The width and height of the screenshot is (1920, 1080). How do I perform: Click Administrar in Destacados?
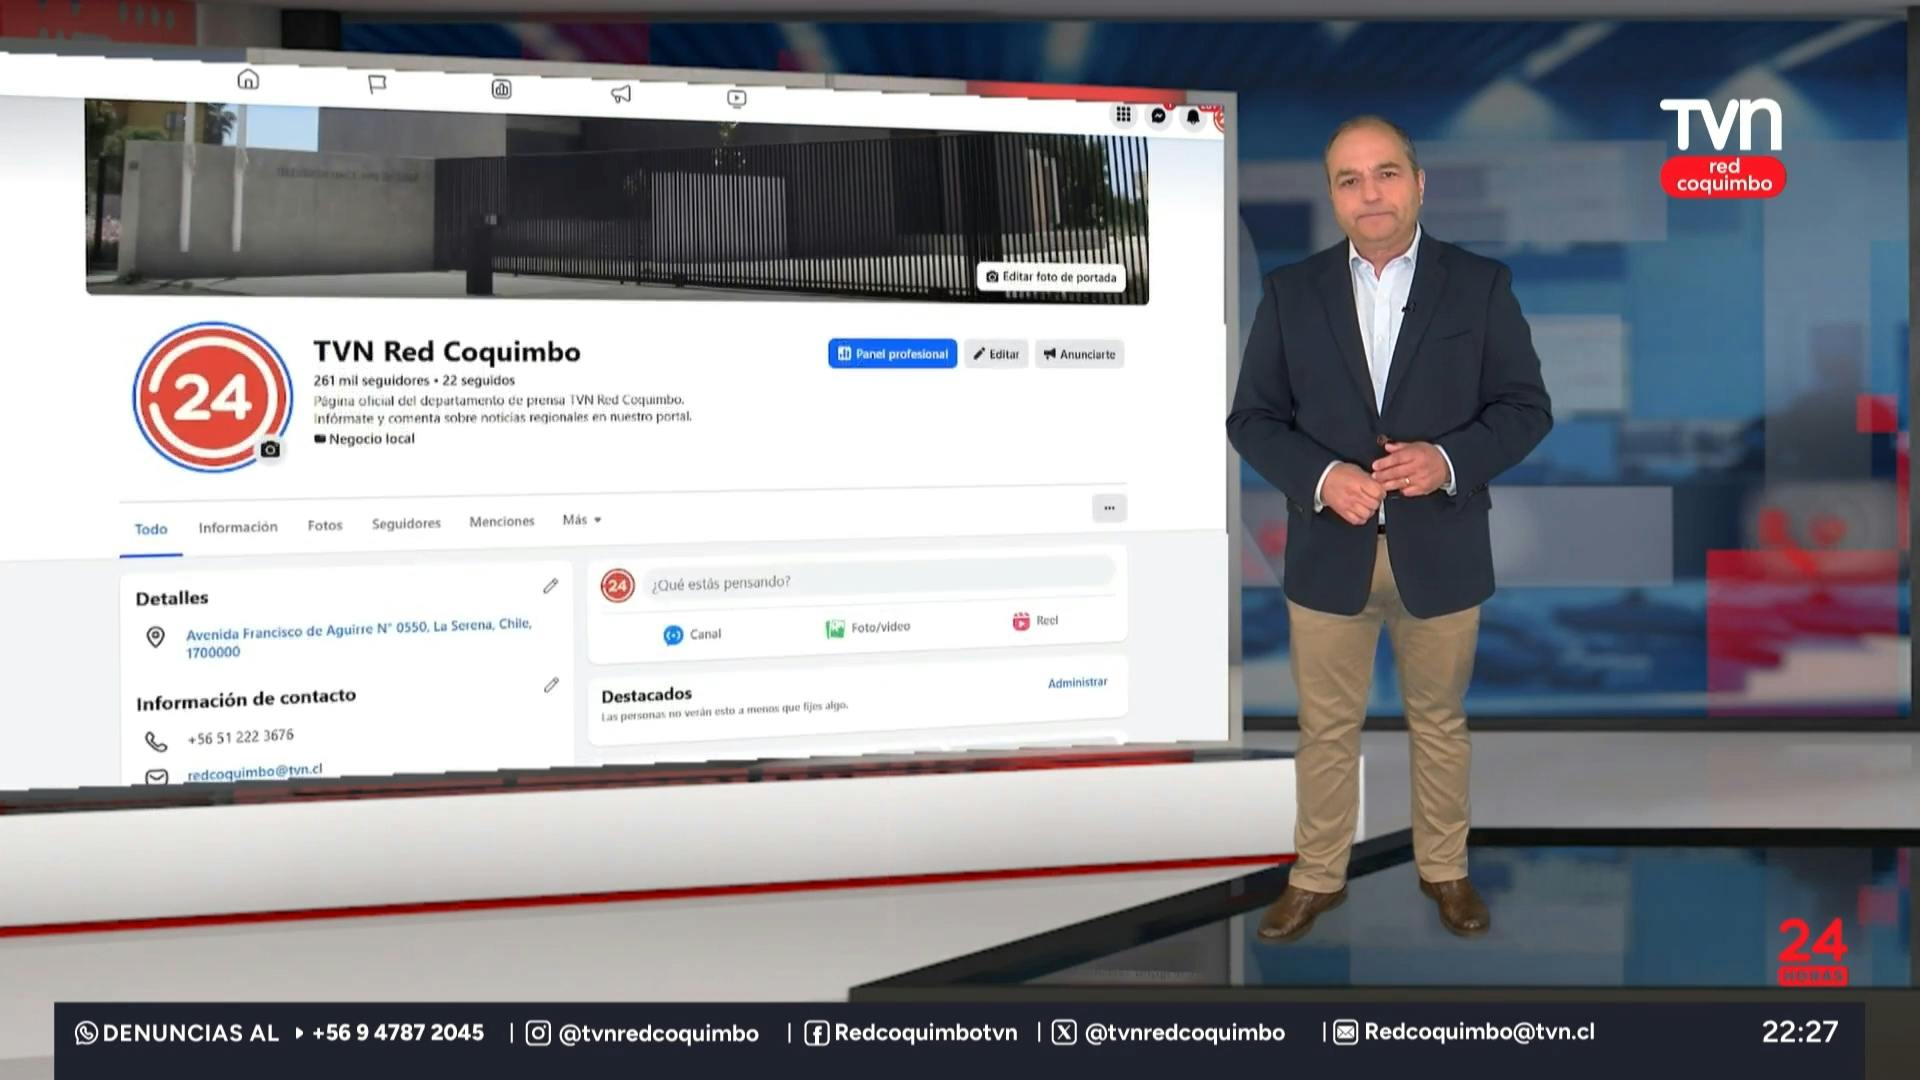point(1077,683)
